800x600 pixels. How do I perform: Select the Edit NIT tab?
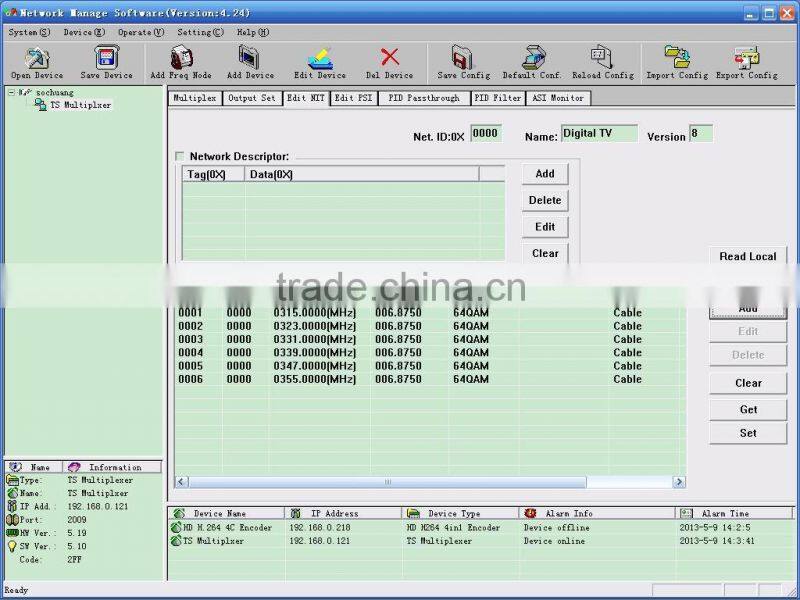[x=306, y=97]
